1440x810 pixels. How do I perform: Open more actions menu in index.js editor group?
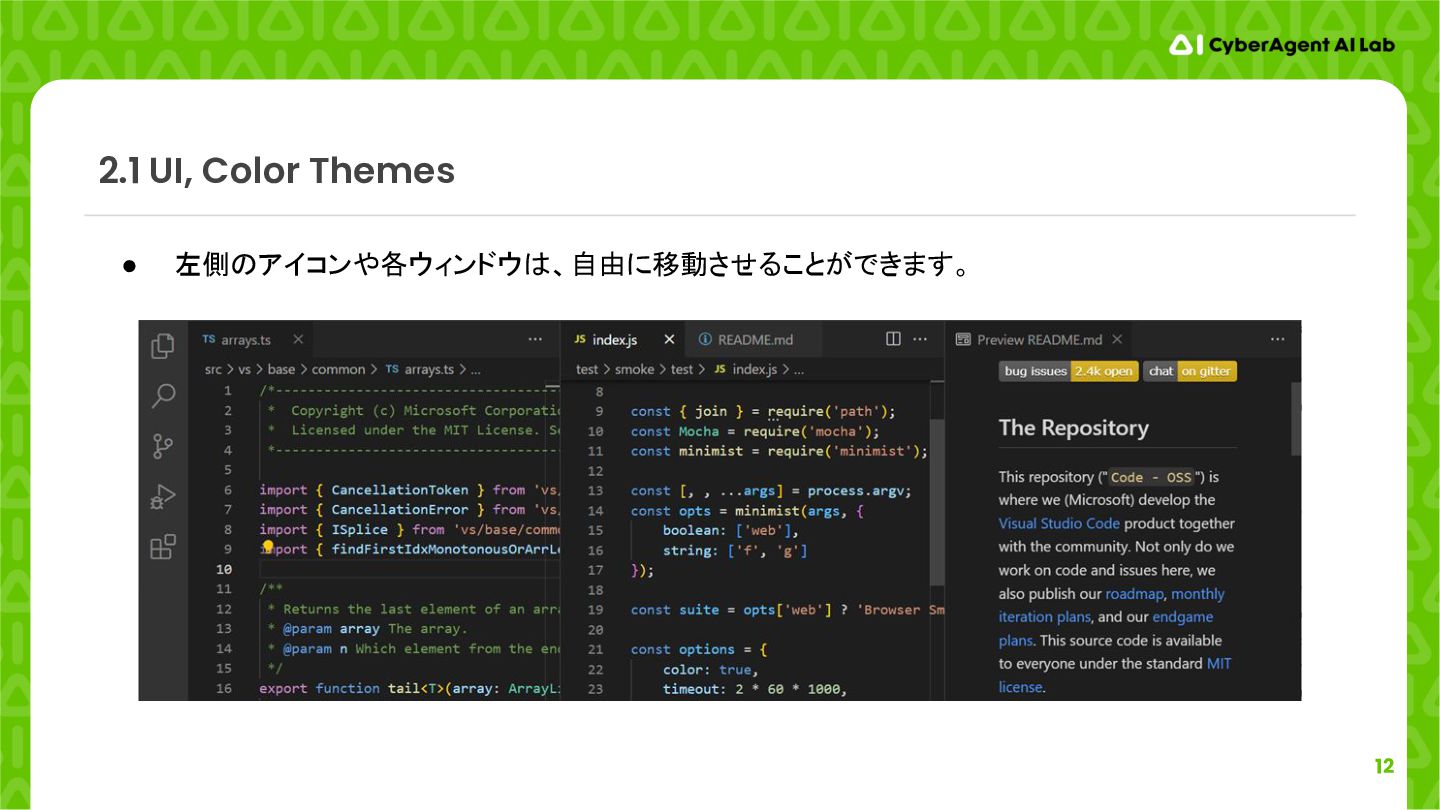coord(920,340)
